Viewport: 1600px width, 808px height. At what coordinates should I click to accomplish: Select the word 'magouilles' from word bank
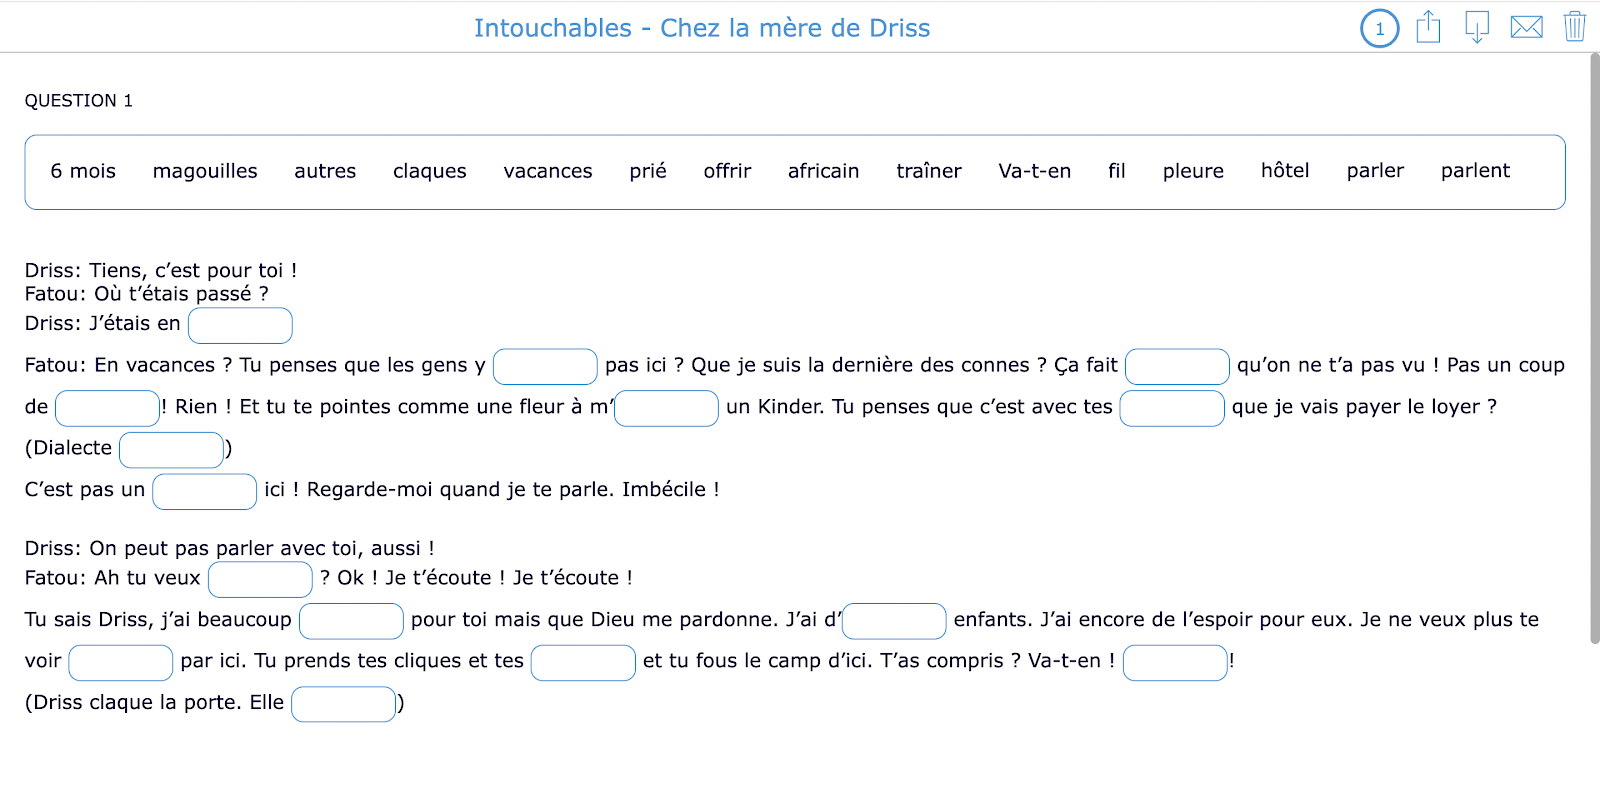pos(205,171)
